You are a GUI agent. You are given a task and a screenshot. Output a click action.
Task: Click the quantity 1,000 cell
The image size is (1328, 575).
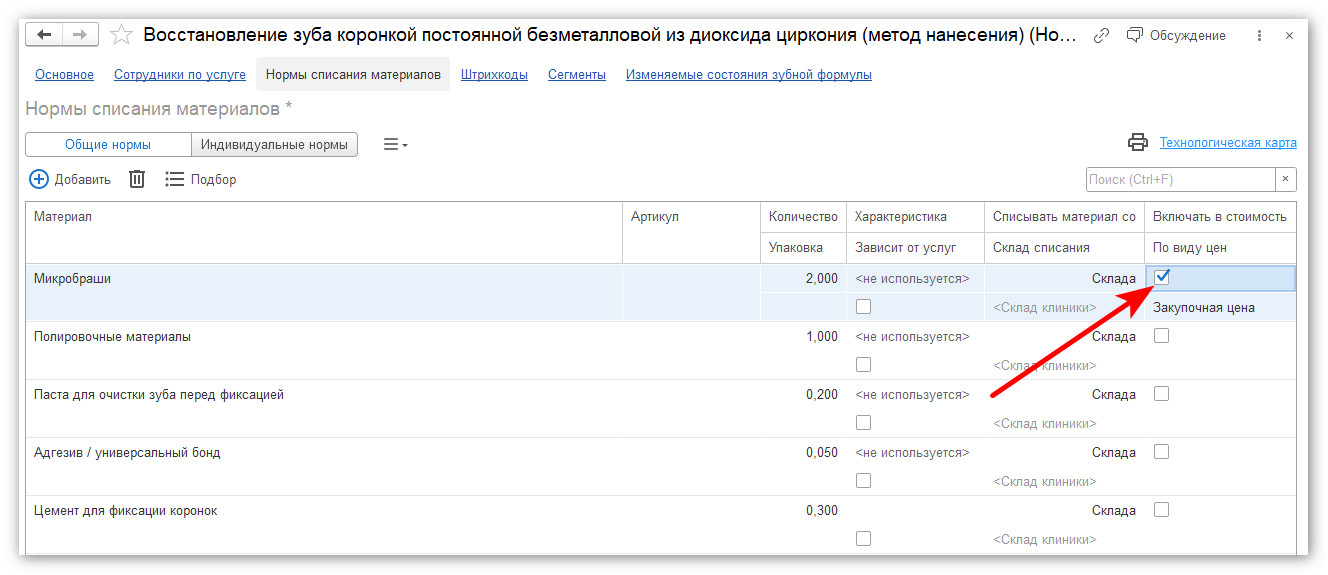coord(803,337)
